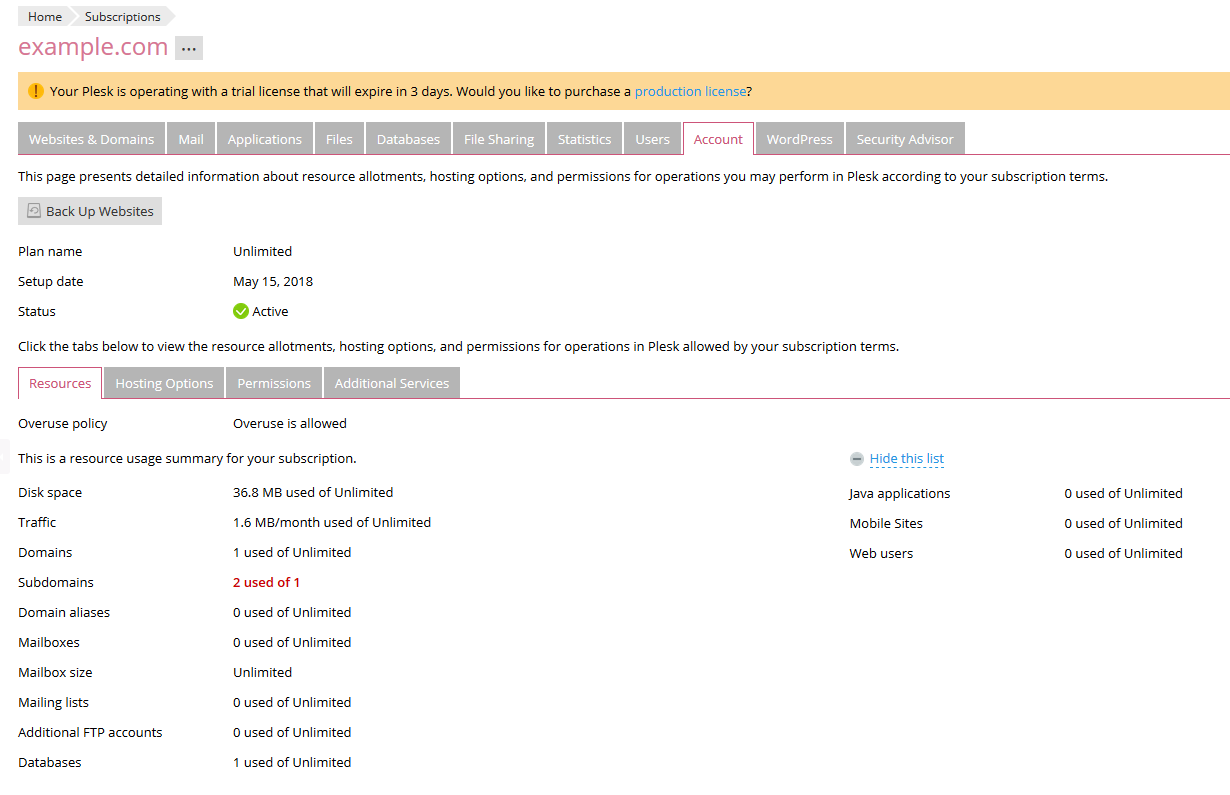Collapse list using Hide this list link

click(x=906, y=459)
